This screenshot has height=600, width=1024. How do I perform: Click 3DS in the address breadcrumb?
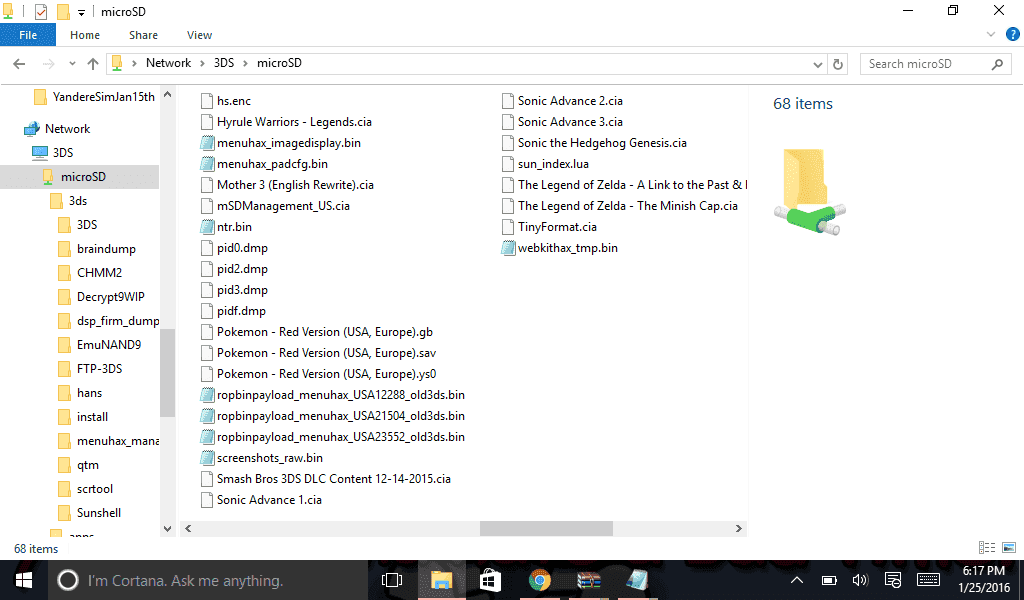point(224,63)
